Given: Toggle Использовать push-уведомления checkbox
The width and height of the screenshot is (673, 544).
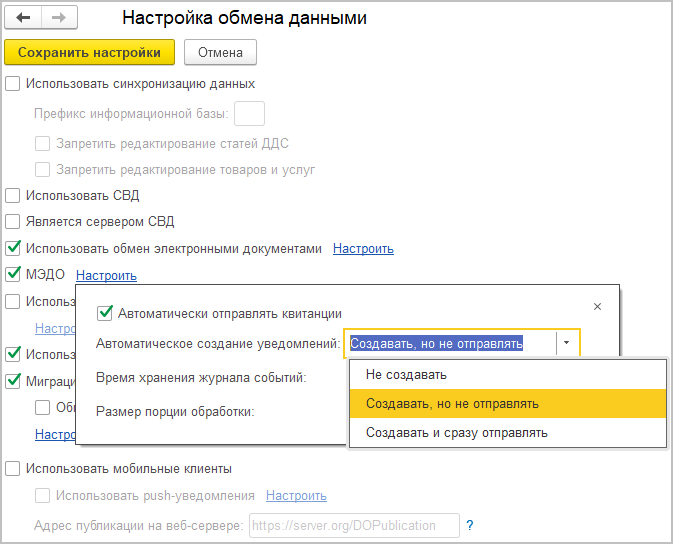Looking at the screenshot, I should pos(42,495).
